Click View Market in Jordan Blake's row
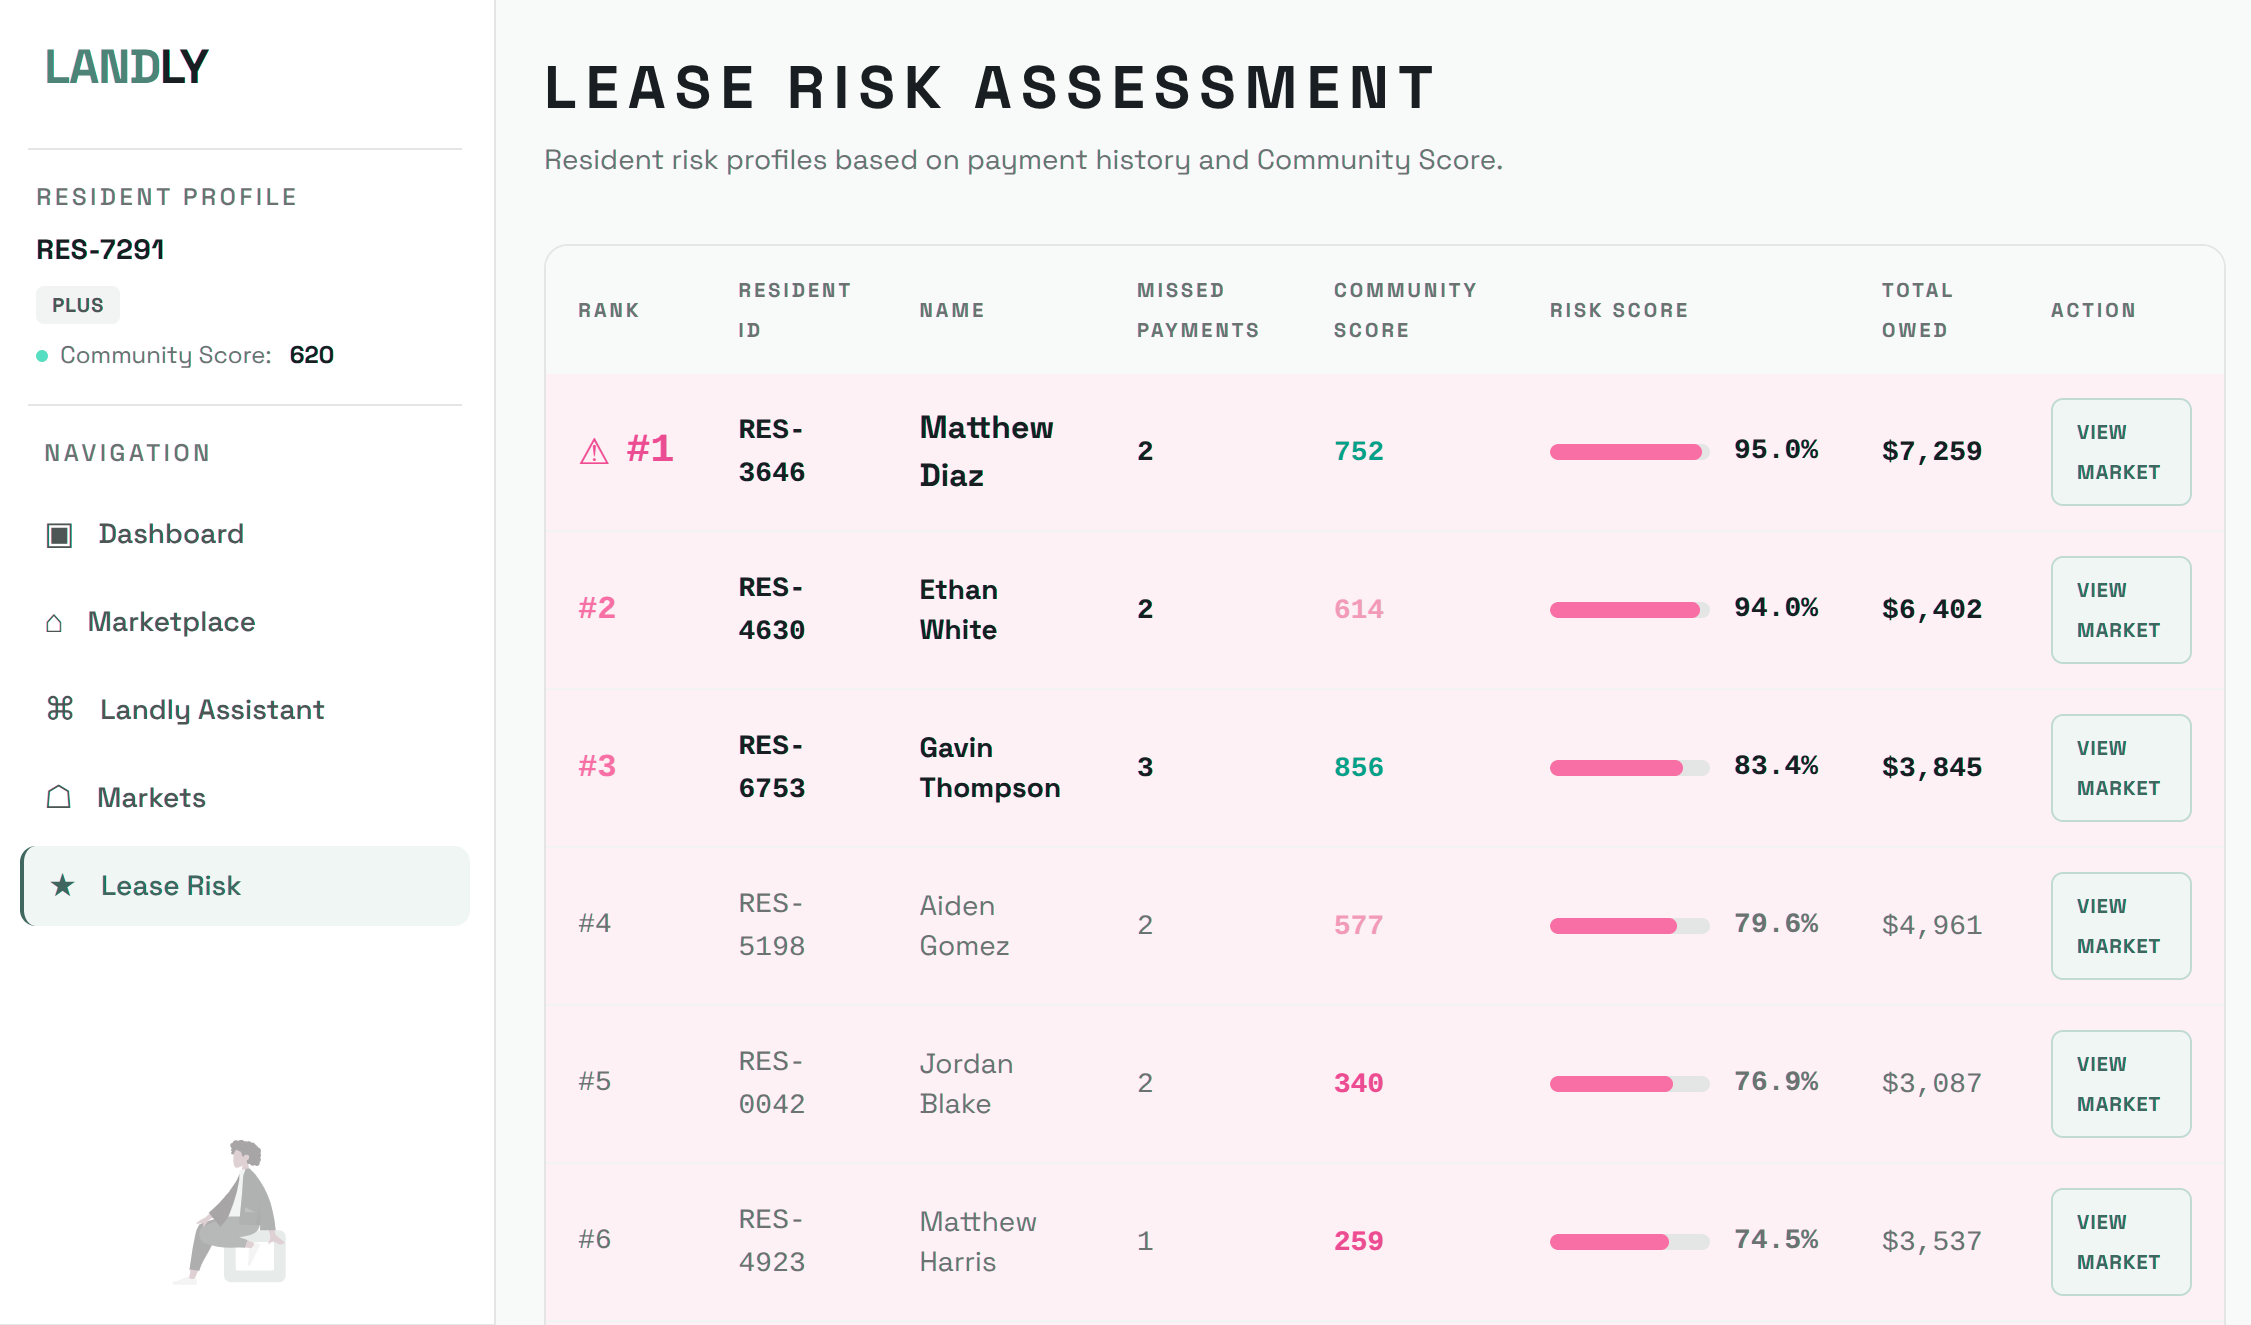 (x=2120, y=1084)
